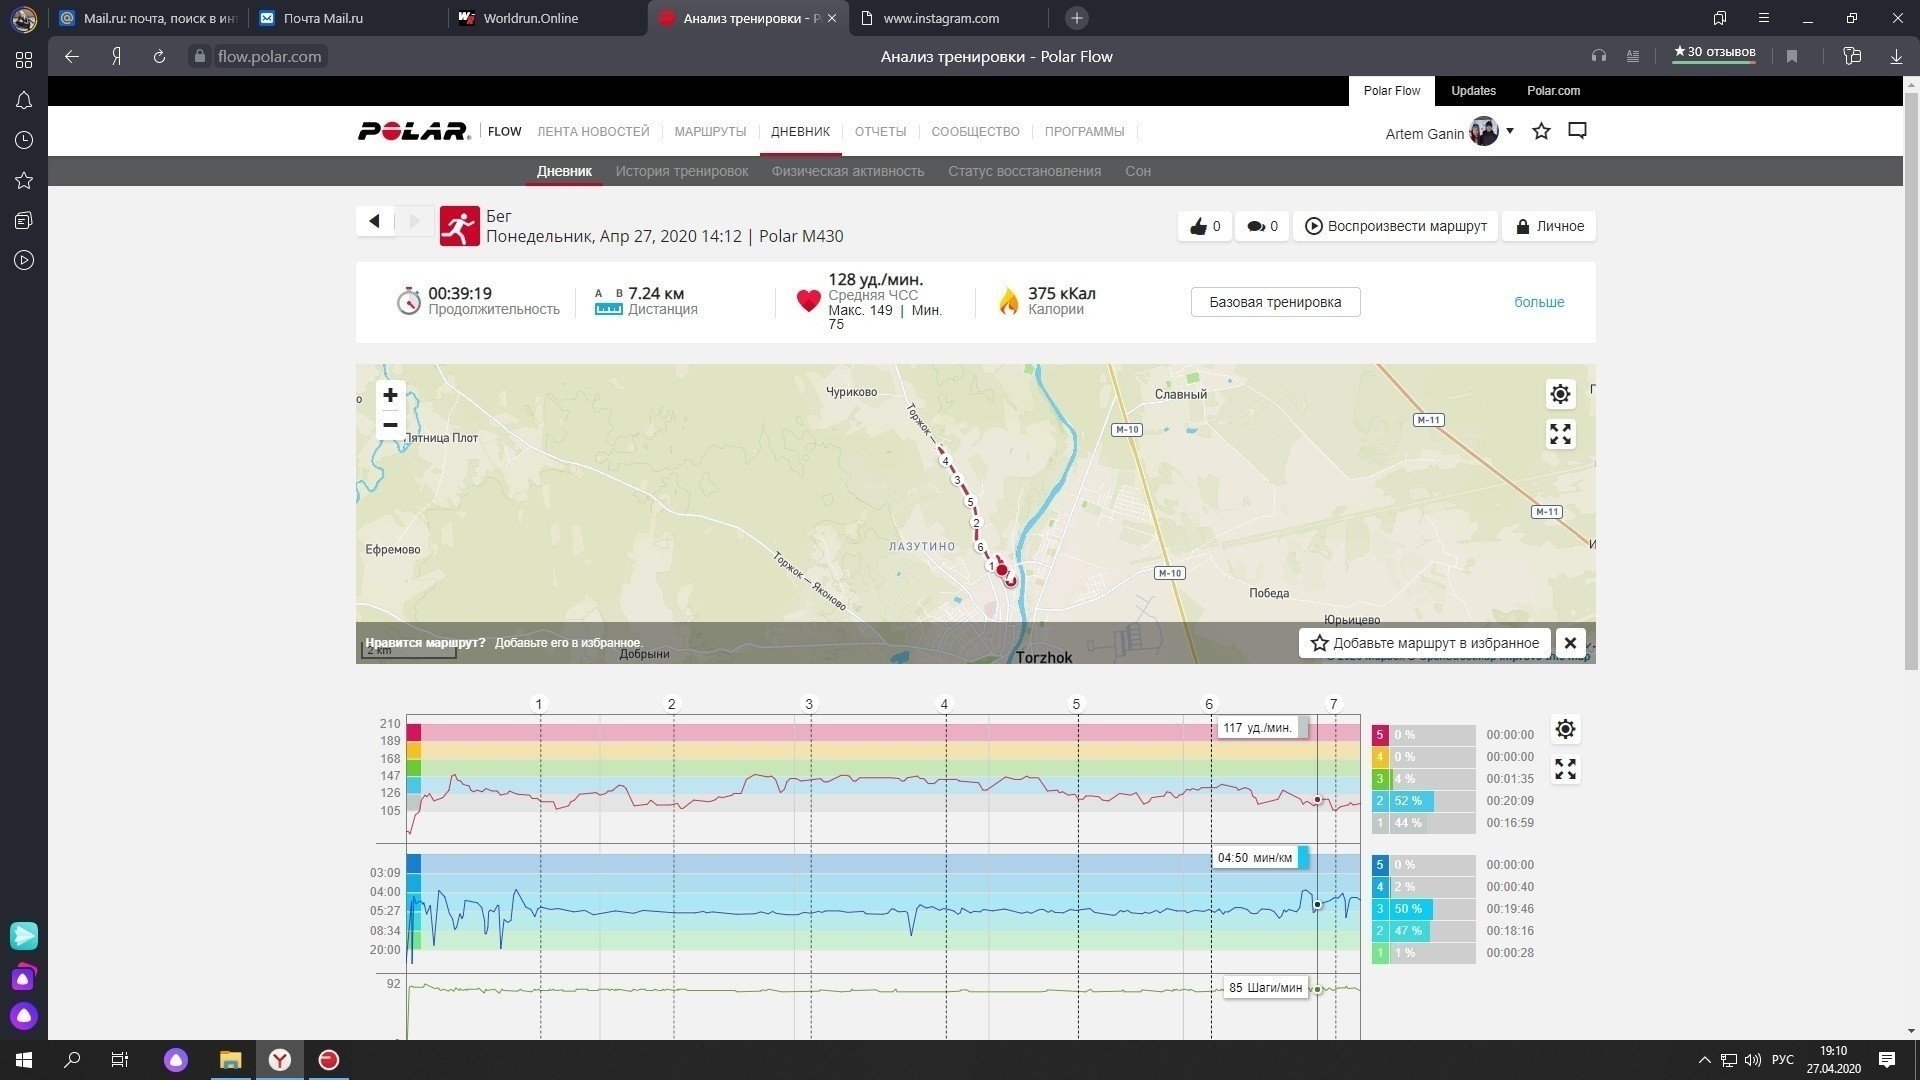Go back with the browser back arrow
The height and width of the screenshot is (1080, 1920).
point(72,57)
